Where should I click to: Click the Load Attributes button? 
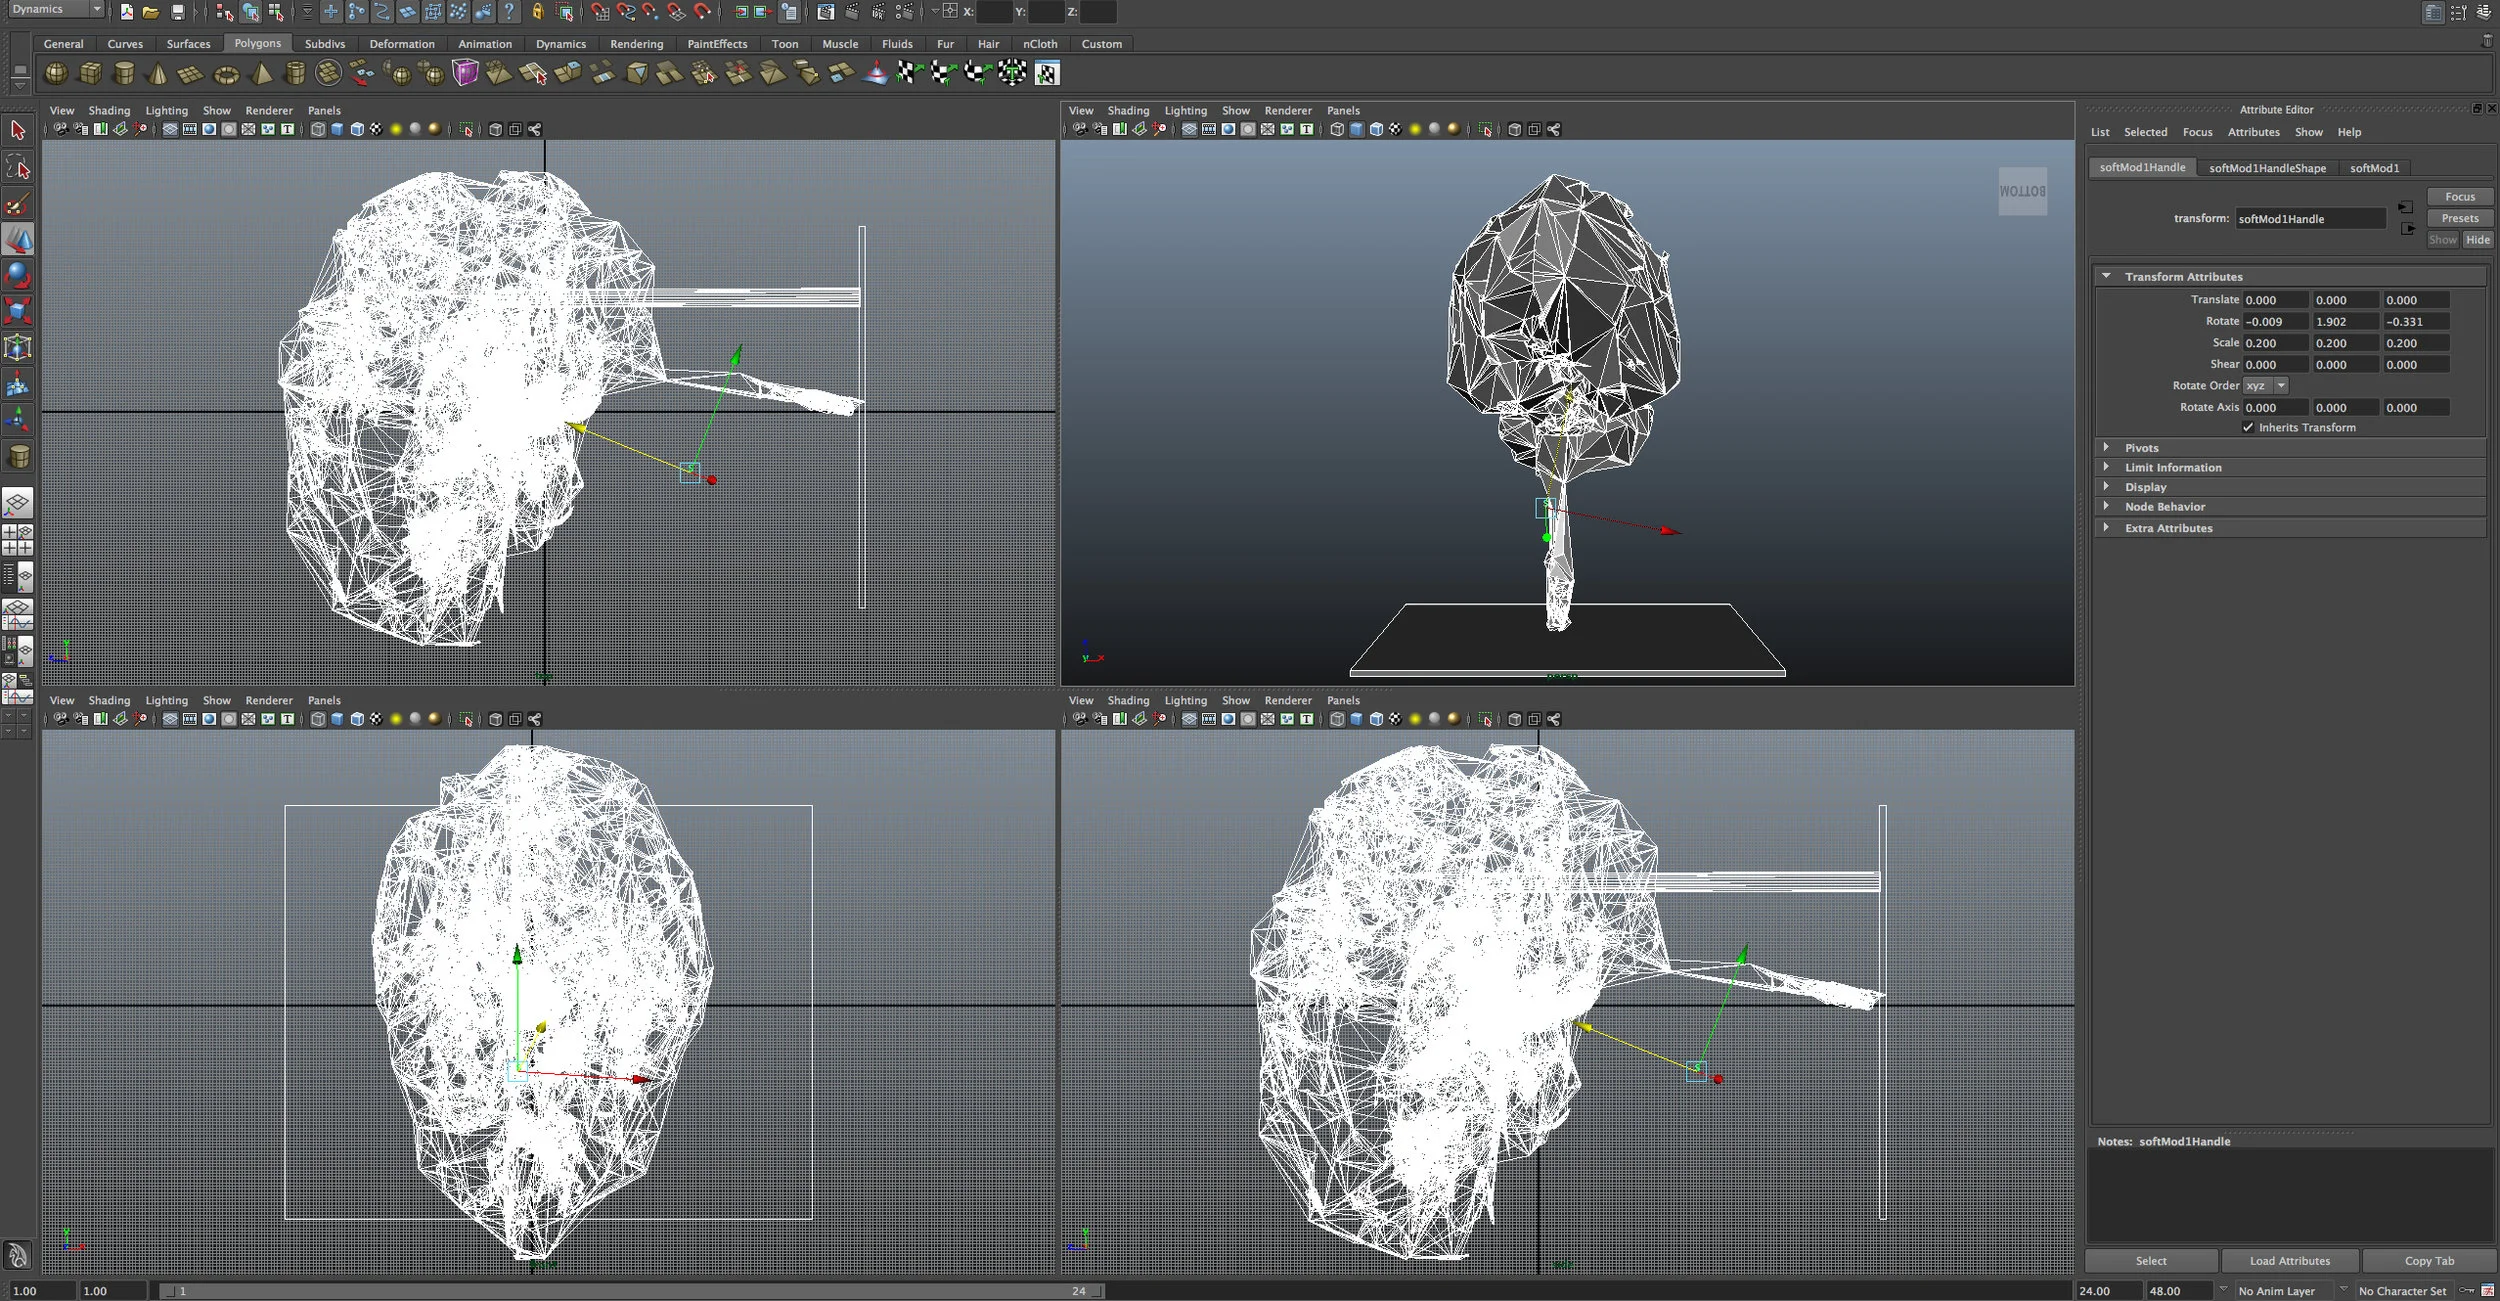[2289, 1261]
